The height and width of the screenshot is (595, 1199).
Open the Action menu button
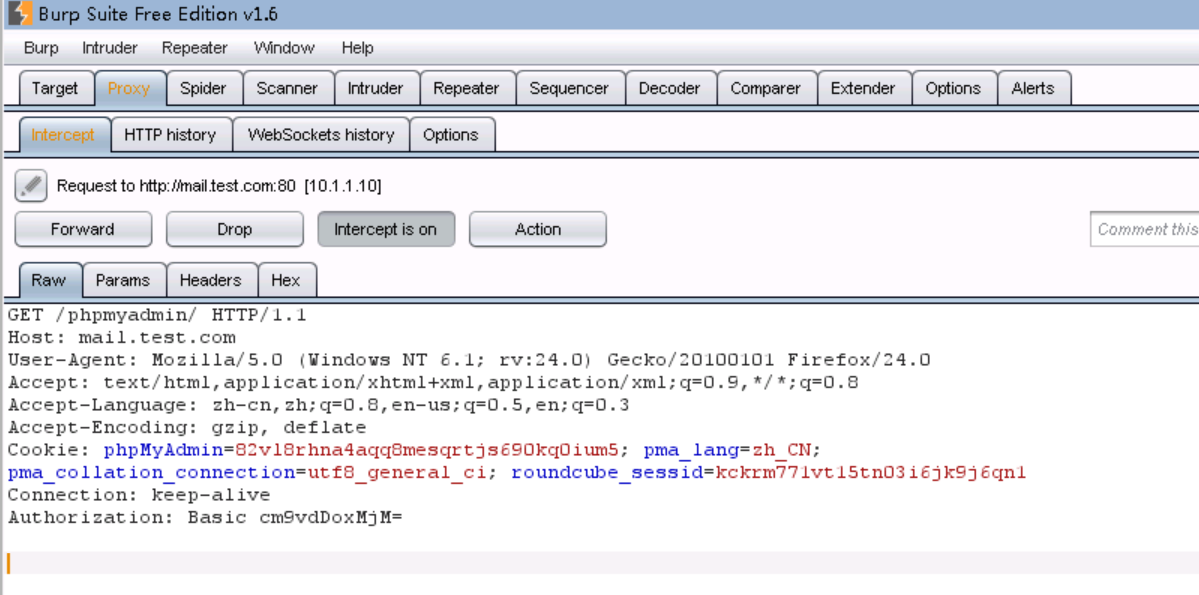tap(538, 229)
